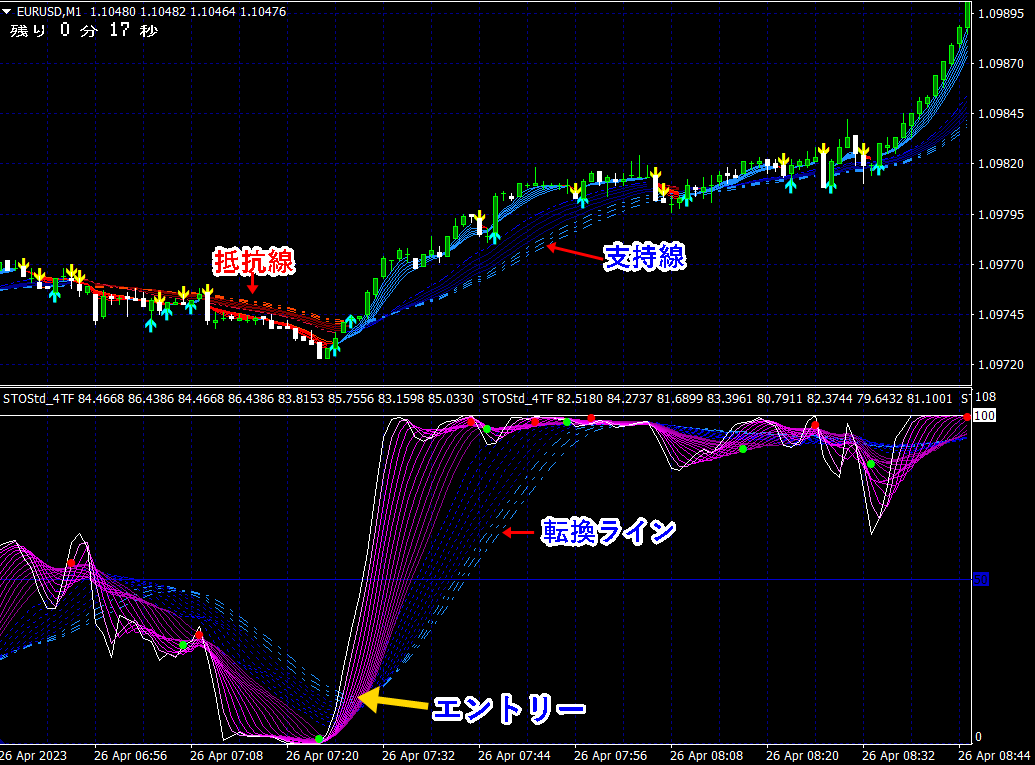Click the 100 level marker on oscillator scale

point(984,416)
